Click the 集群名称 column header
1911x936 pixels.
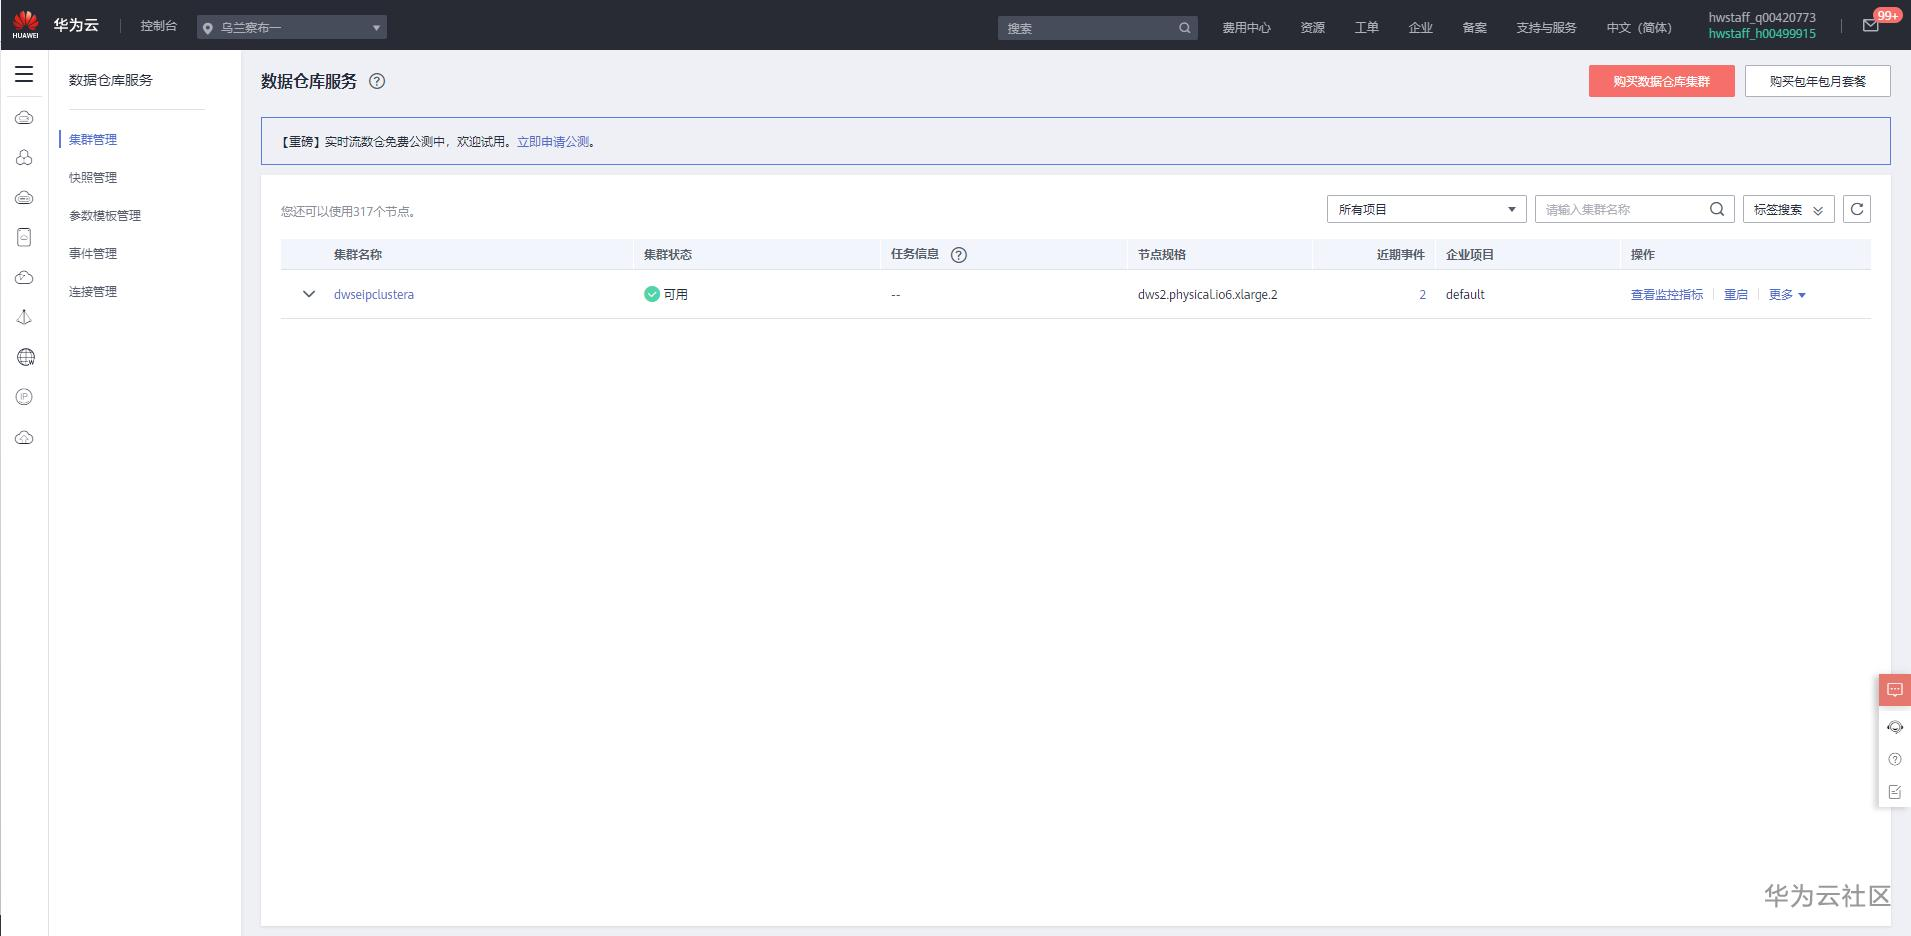pyautogui.click(x=358, y=255)
